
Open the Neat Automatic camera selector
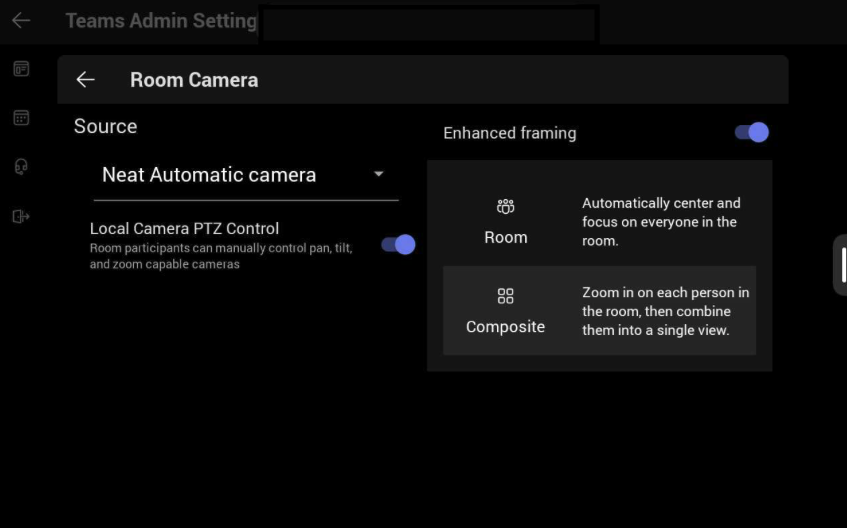[x=209, y=175]
